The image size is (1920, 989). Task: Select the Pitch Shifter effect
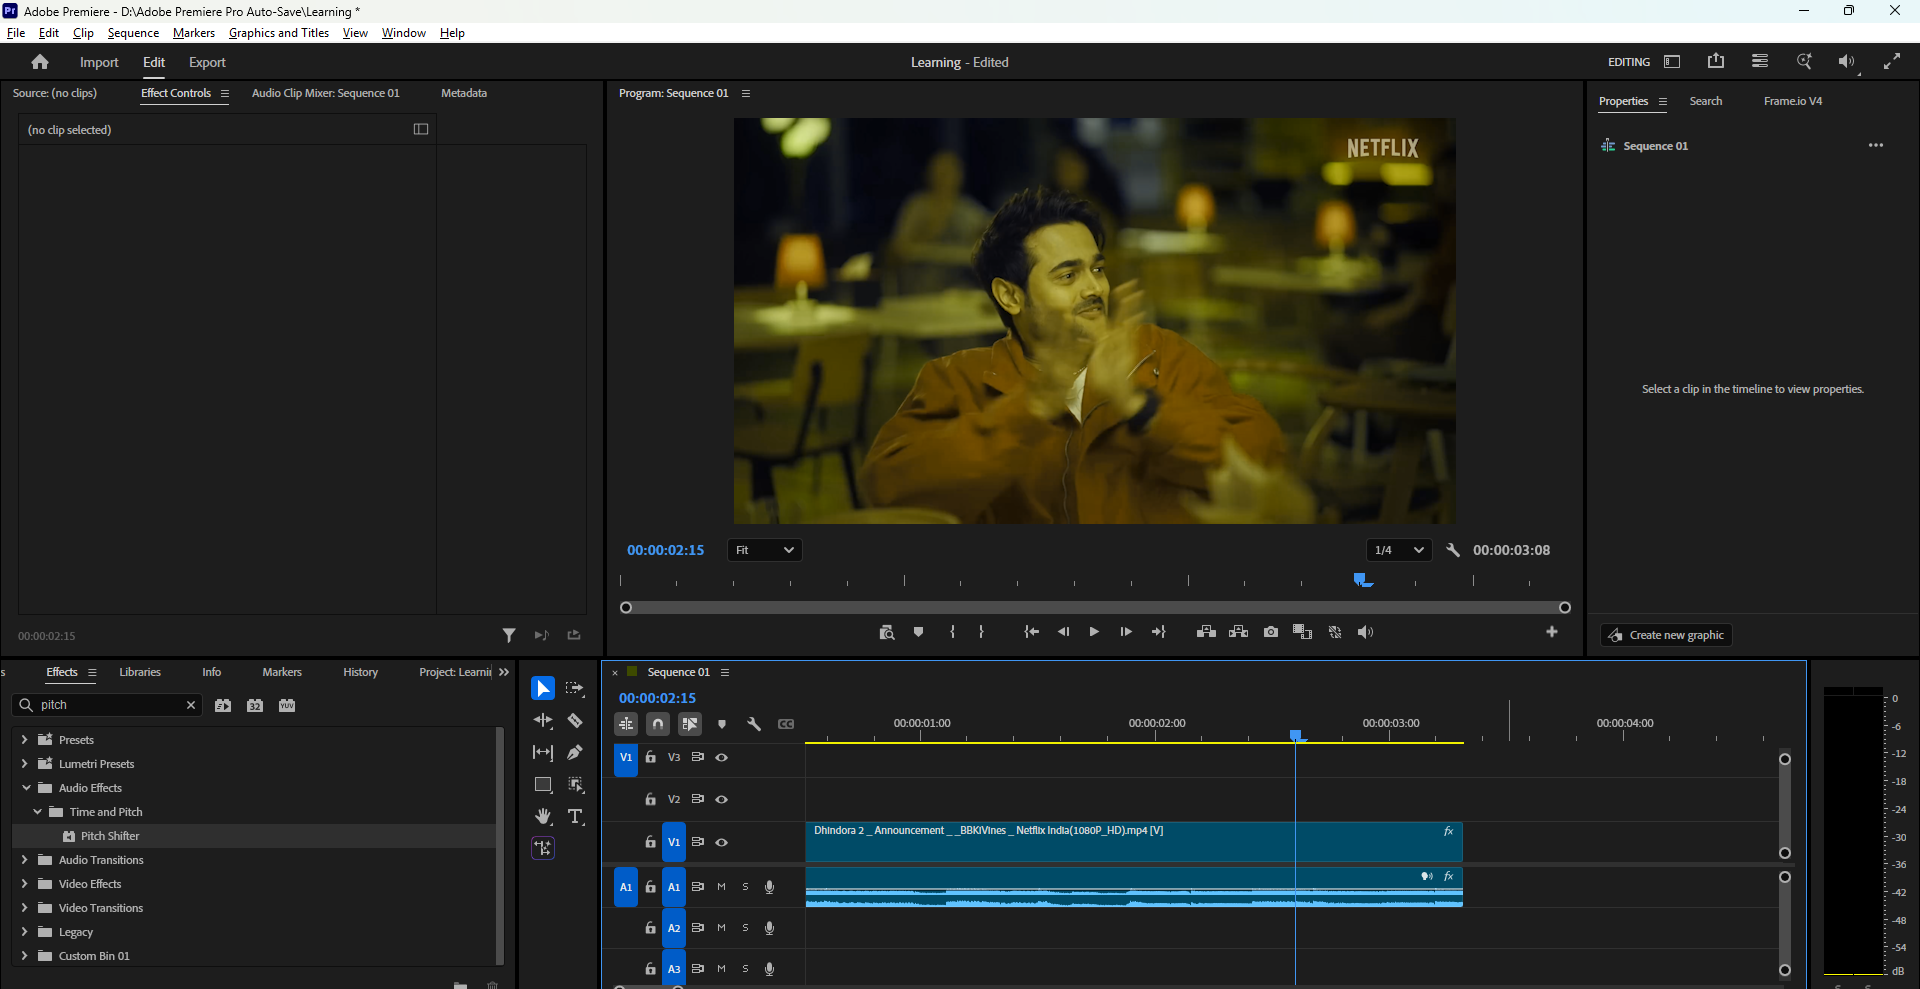110,836
